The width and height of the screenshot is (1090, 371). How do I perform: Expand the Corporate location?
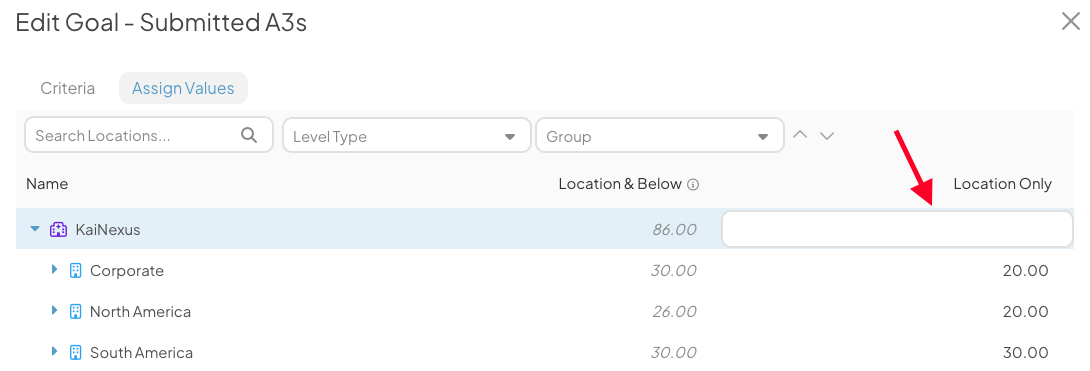[x=54, y=270]
